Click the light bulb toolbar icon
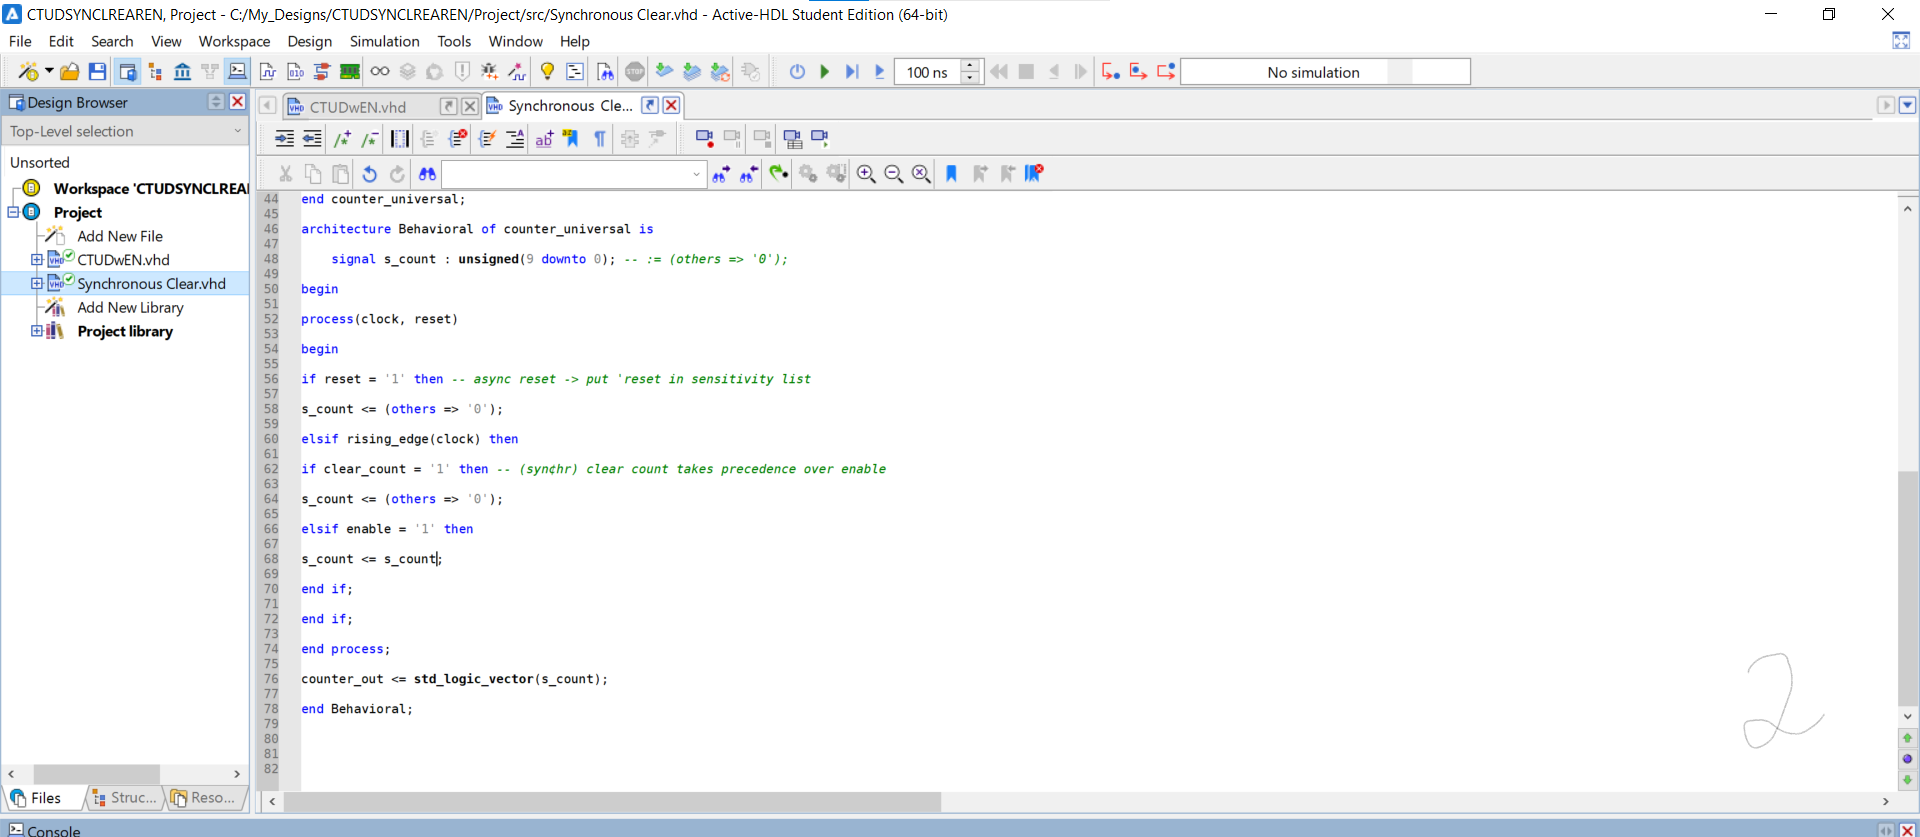Screen dimensions: 1920x837 coord(547,72)
